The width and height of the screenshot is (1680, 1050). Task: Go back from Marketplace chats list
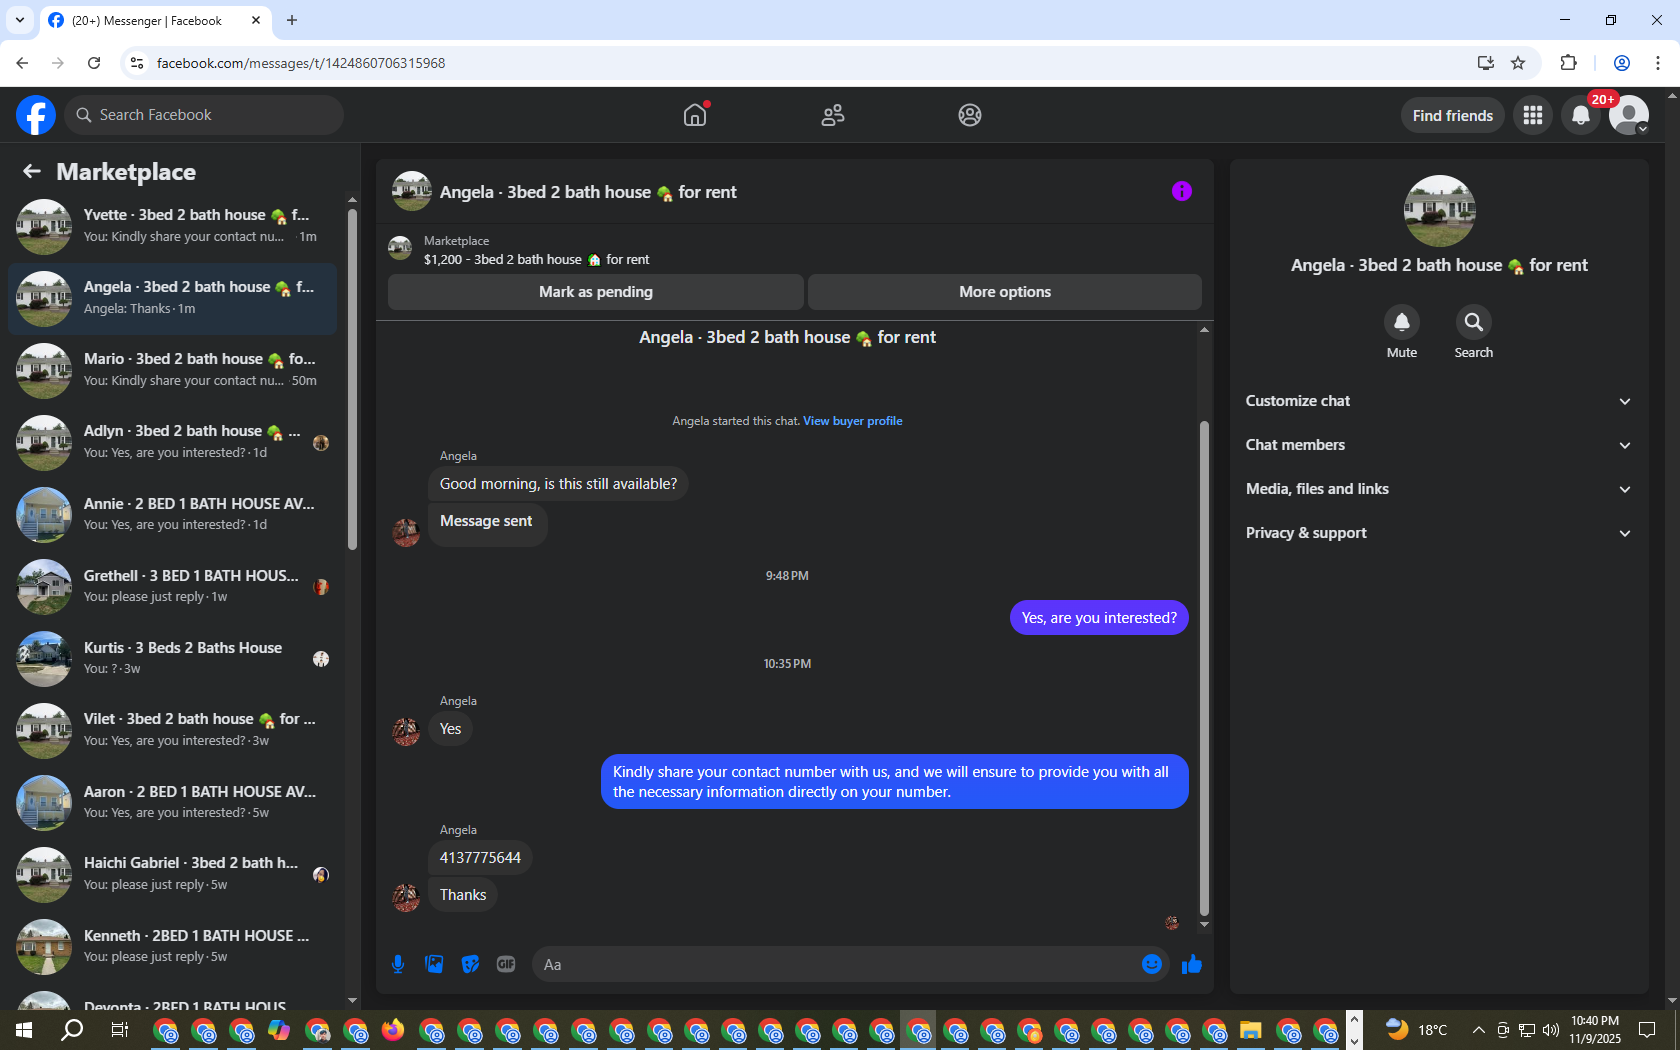point(32,171)
